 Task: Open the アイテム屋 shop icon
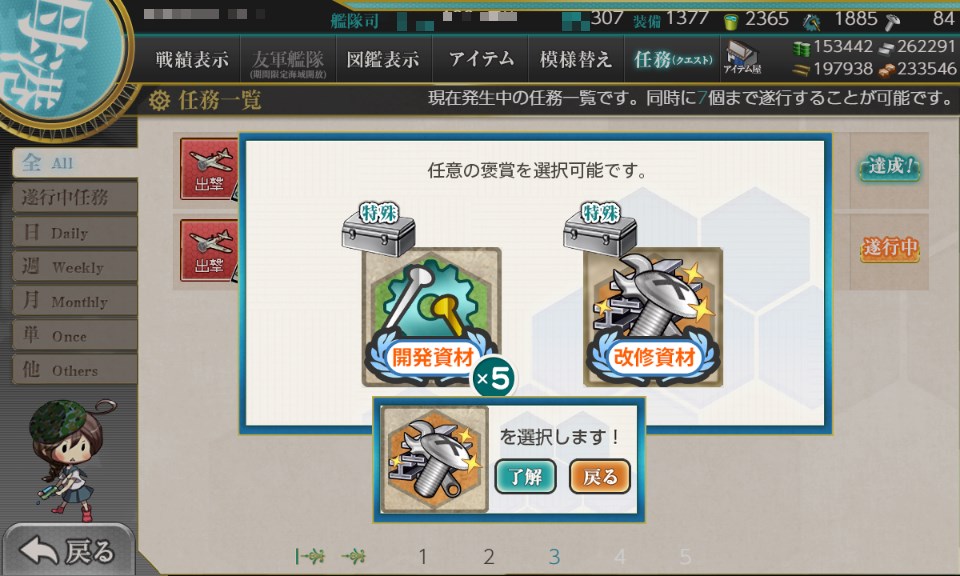(x=742, y=58)
